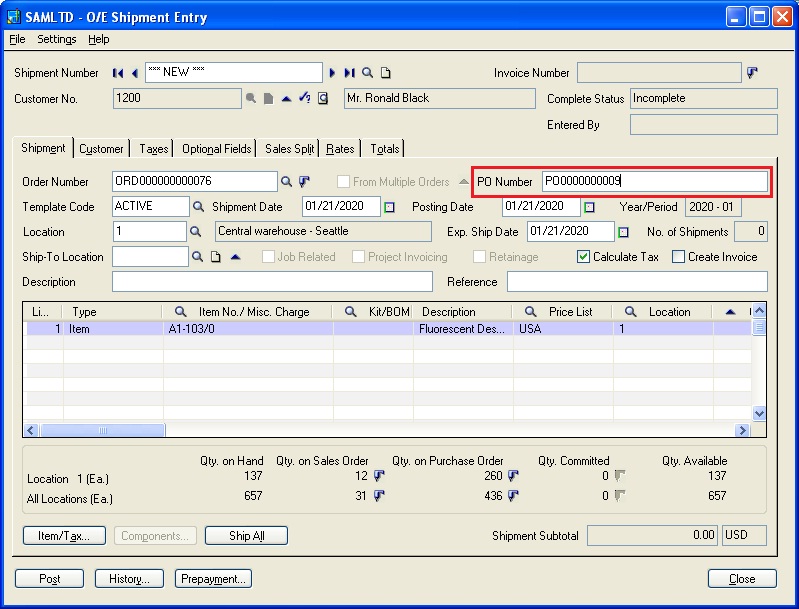Click the Ship All button

click(246, 536)
